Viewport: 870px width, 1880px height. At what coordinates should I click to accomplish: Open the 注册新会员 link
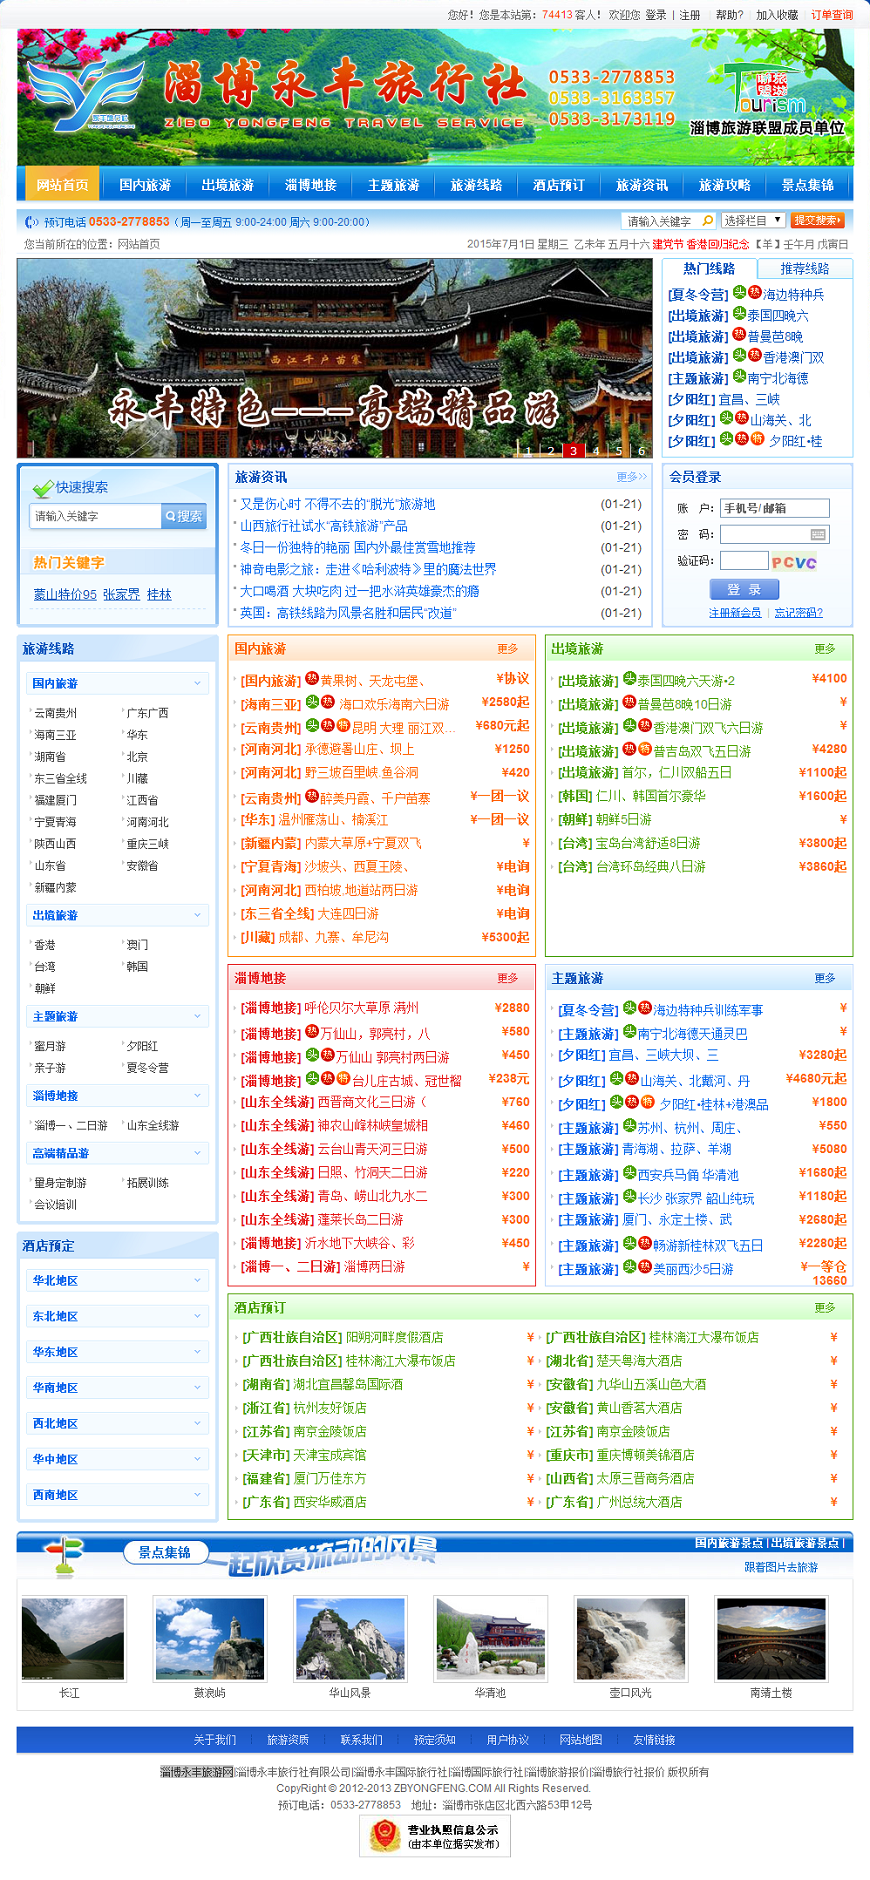pyautogui.click(x=735, y=613)
